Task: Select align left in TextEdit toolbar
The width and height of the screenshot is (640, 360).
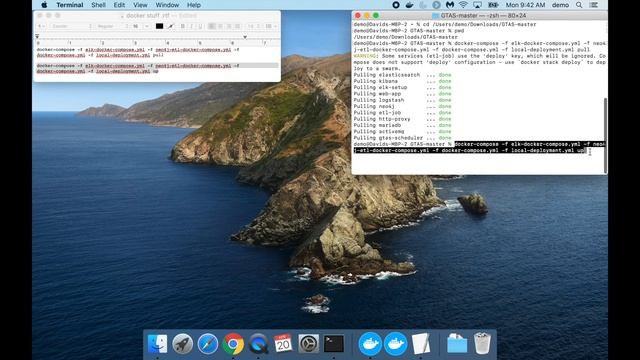Action: point(211,26)
